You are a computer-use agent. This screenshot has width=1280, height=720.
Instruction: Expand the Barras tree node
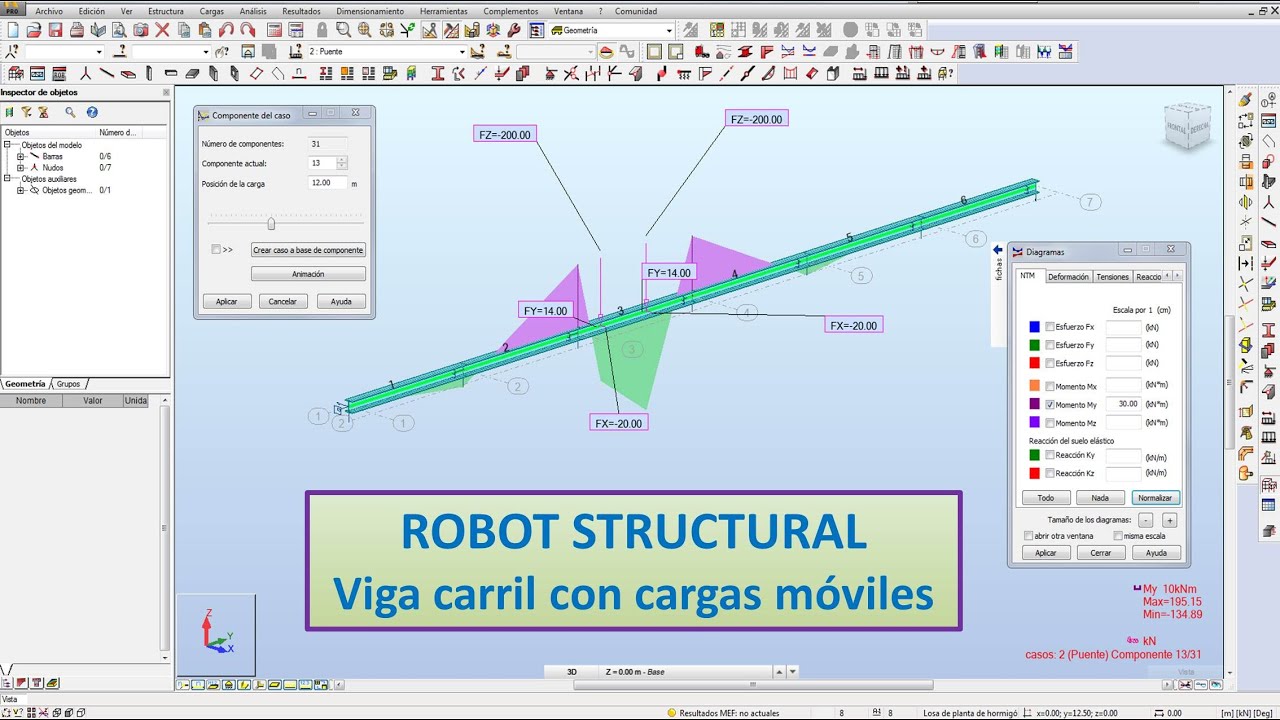pyautogui.click(x=20, y=157)
